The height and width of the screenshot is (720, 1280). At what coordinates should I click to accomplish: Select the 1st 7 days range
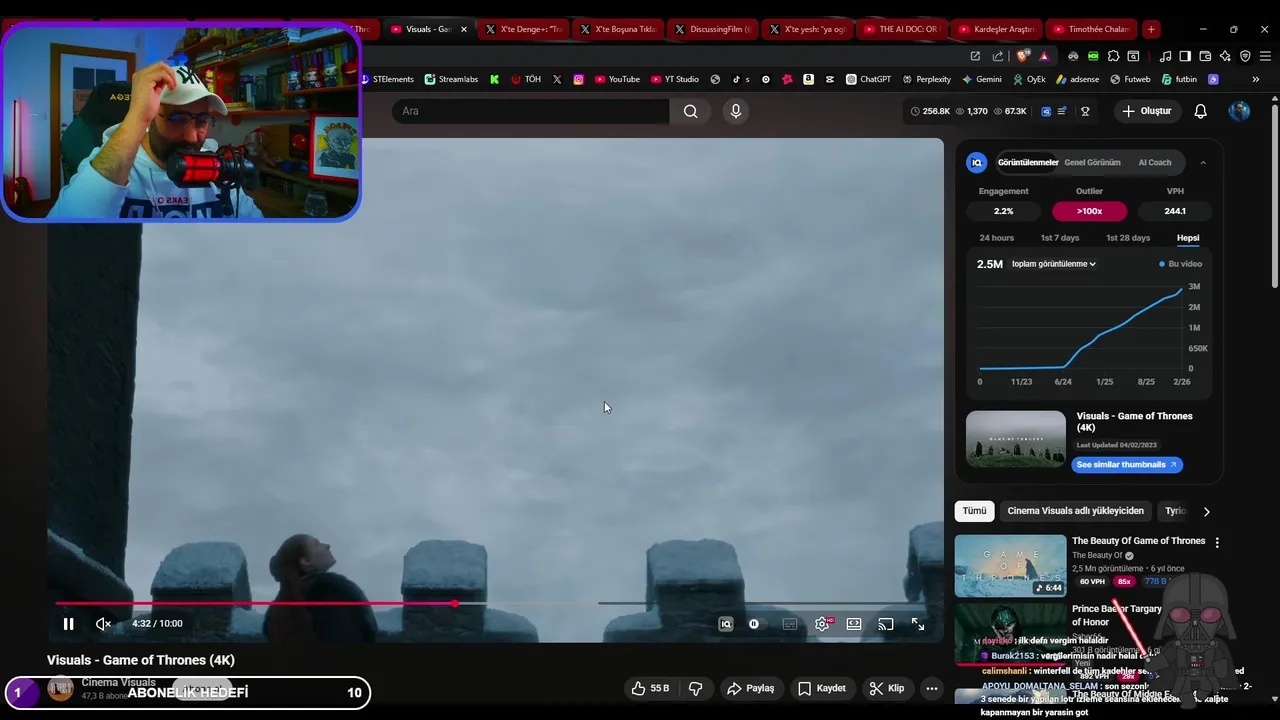coord(1060,238)
